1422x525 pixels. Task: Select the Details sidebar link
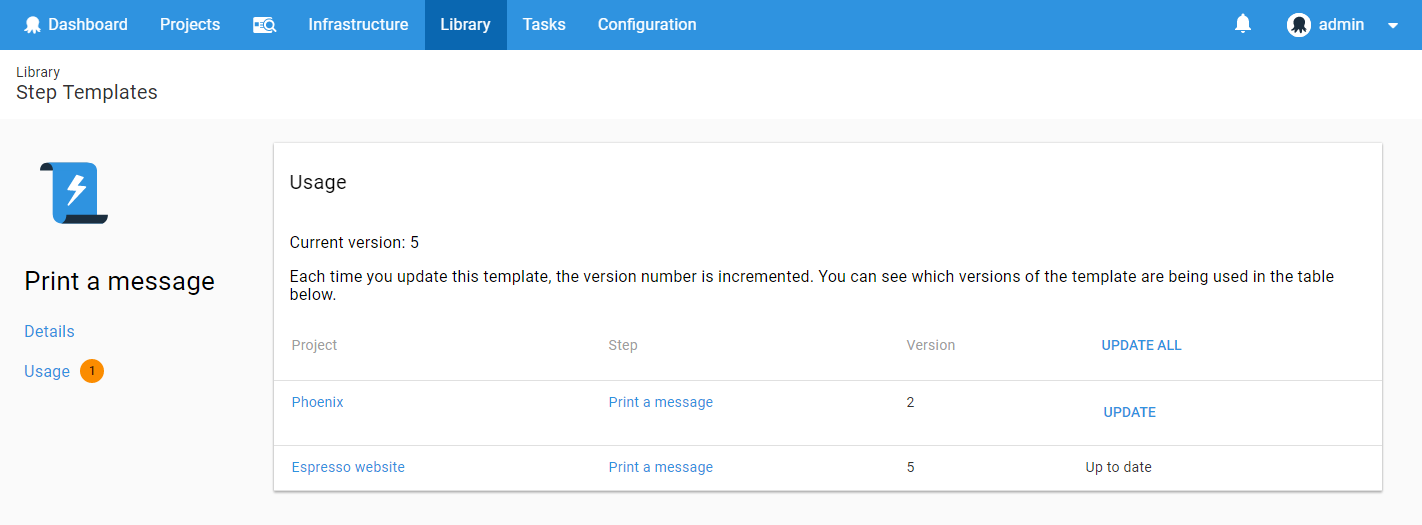tap(49, 331)
